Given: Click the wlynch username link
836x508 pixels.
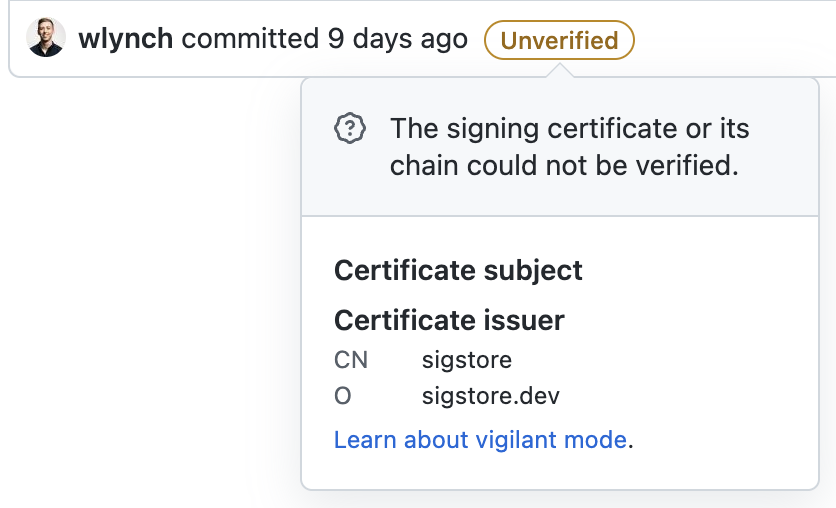Looking at the screenshot, I should (x=125, y=39).
